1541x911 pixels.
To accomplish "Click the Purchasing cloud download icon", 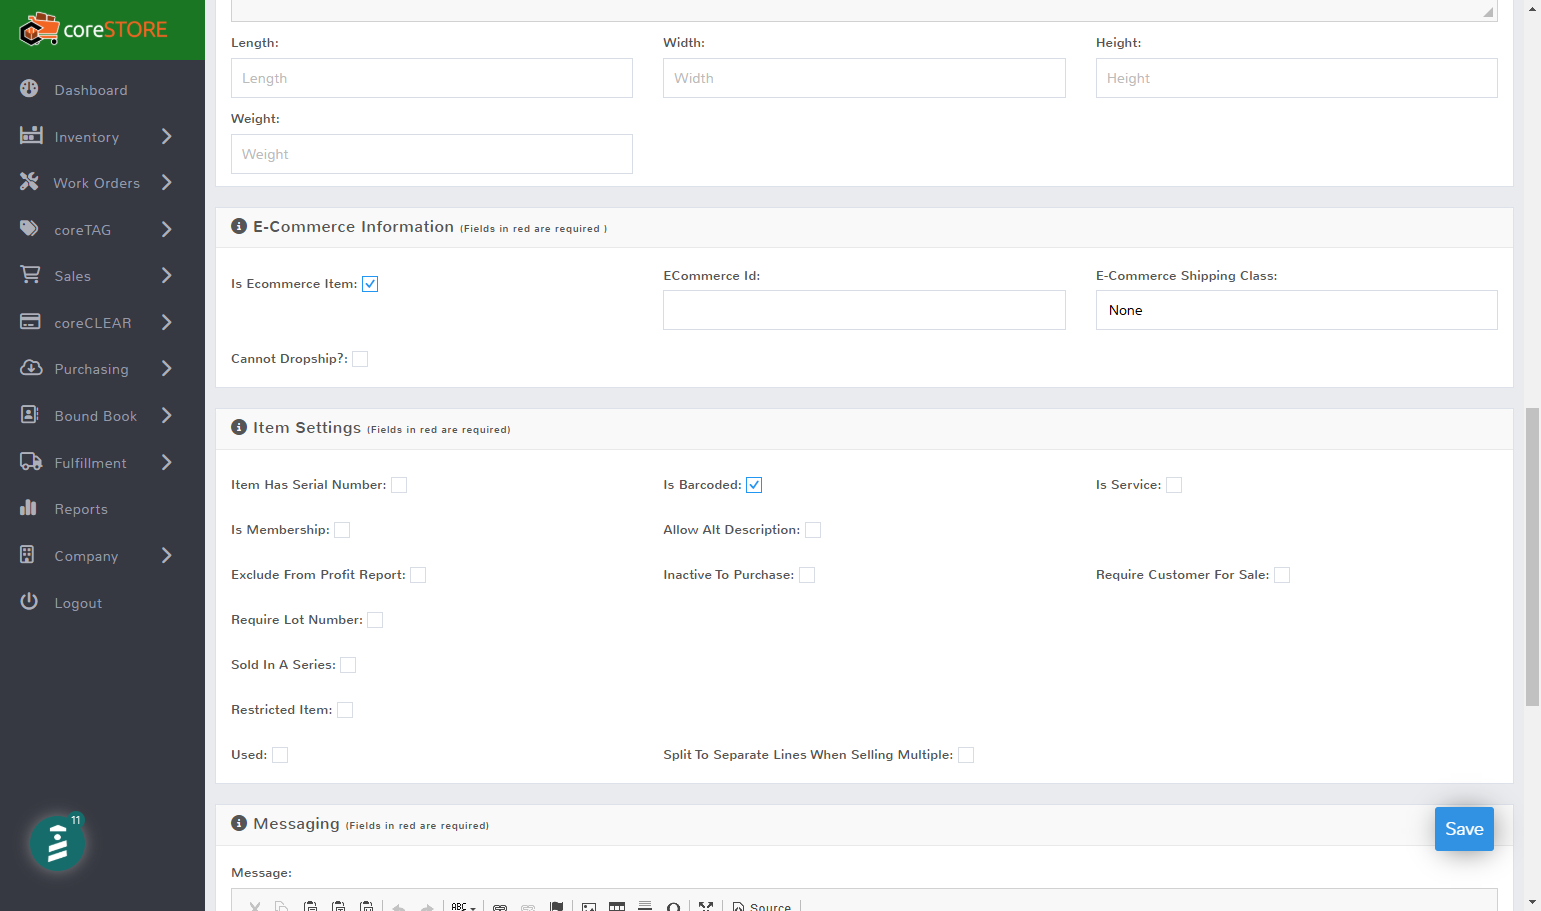I will 31,368.
